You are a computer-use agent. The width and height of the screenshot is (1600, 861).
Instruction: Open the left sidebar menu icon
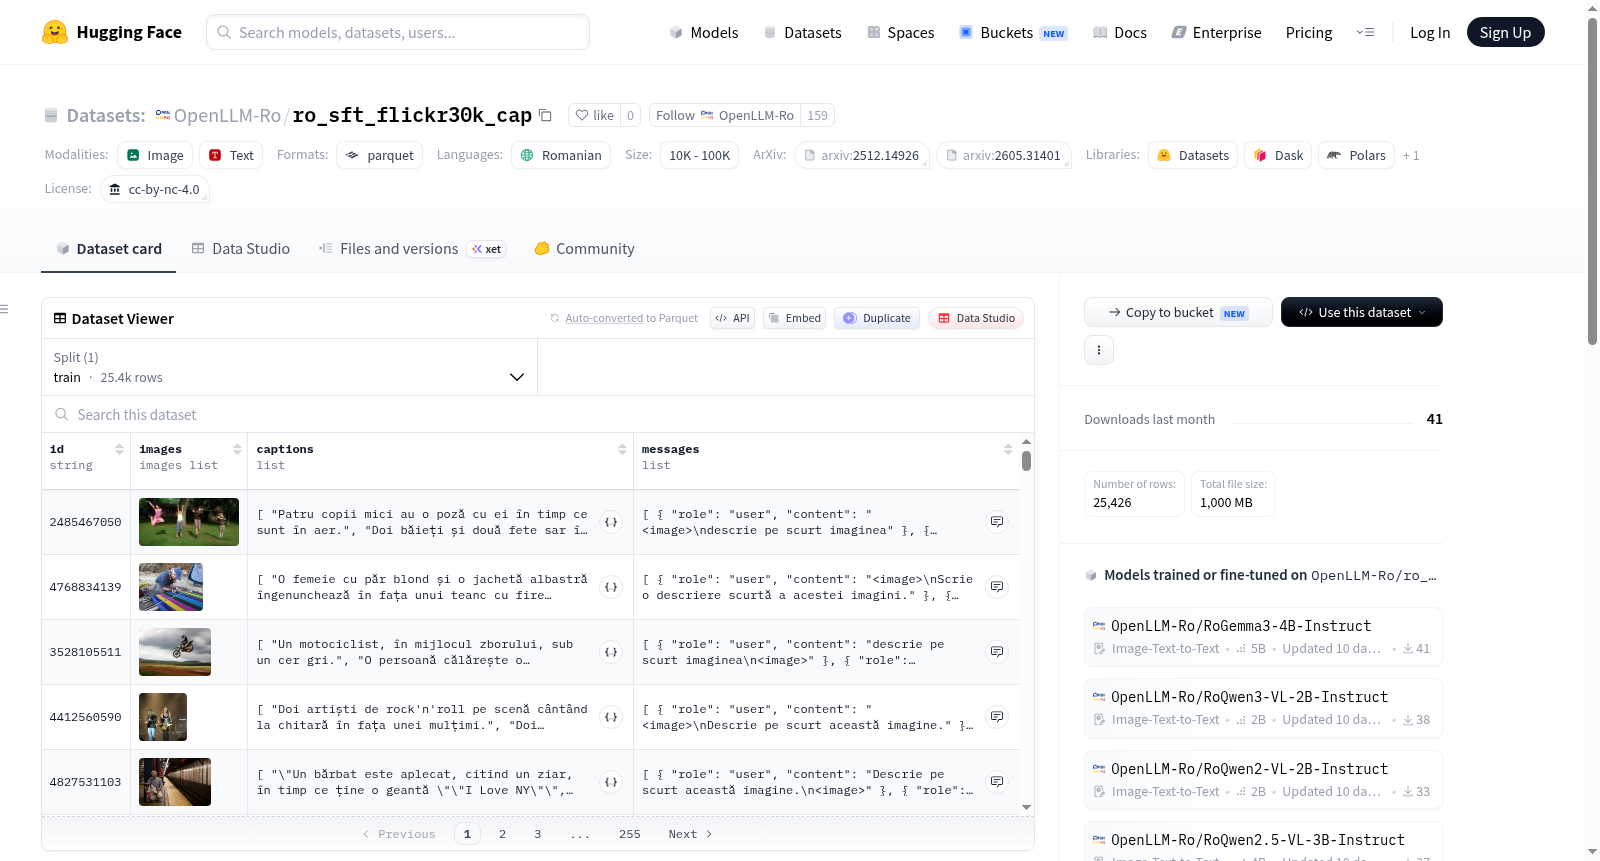pos(5,309)
